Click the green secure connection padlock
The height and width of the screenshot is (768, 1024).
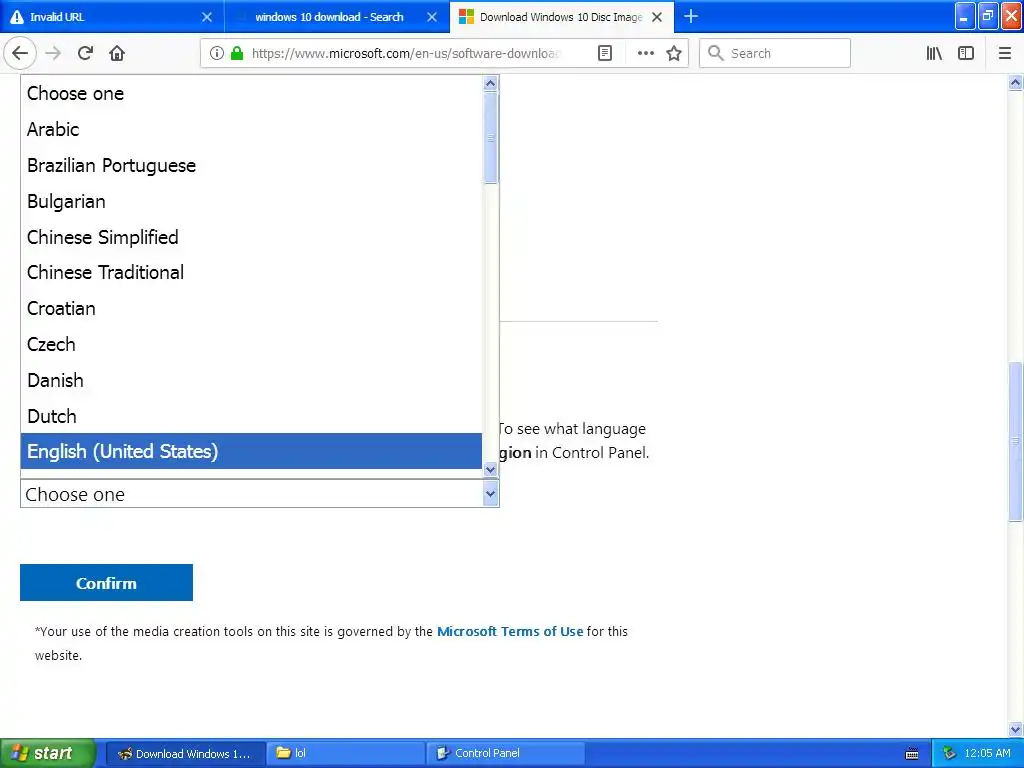[x=237, y=54]
